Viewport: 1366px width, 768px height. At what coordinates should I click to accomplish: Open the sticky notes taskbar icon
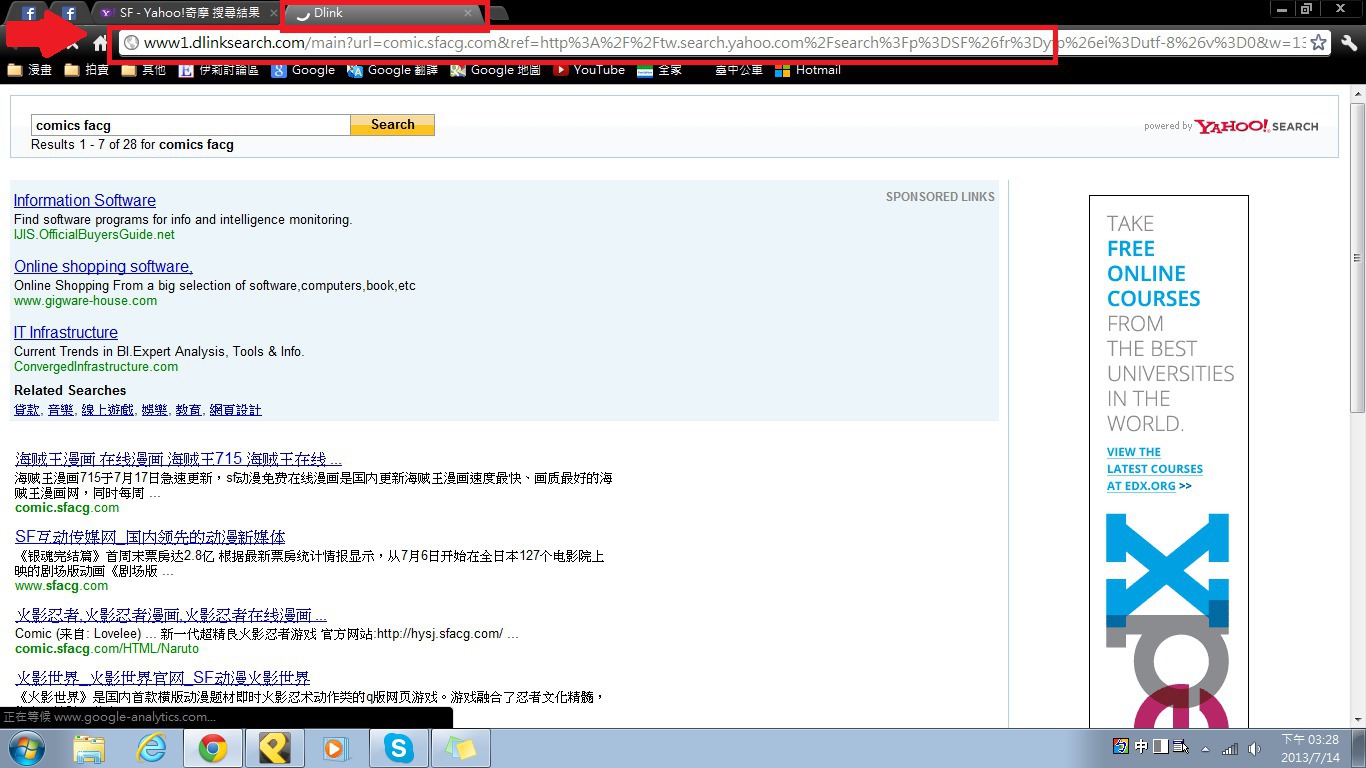(x=461, y=748)
